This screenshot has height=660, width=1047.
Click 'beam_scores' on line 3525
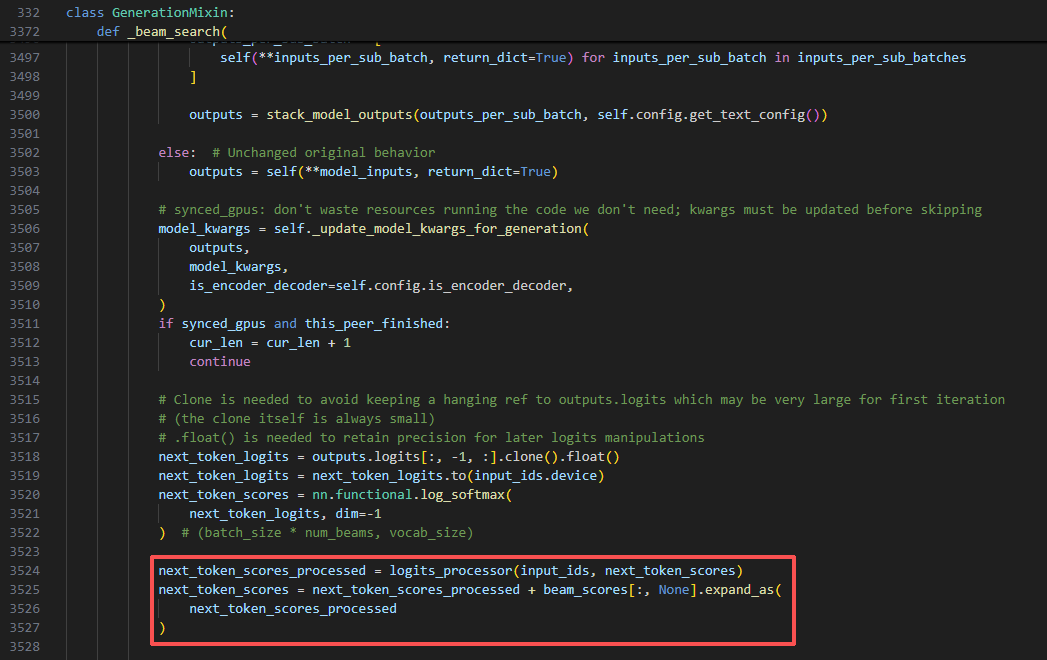[x=585, y=590]
